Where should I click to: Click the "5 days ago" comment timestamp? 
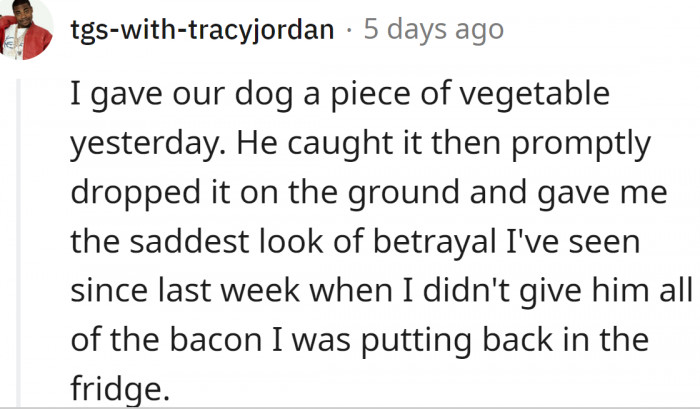point(433,29)
